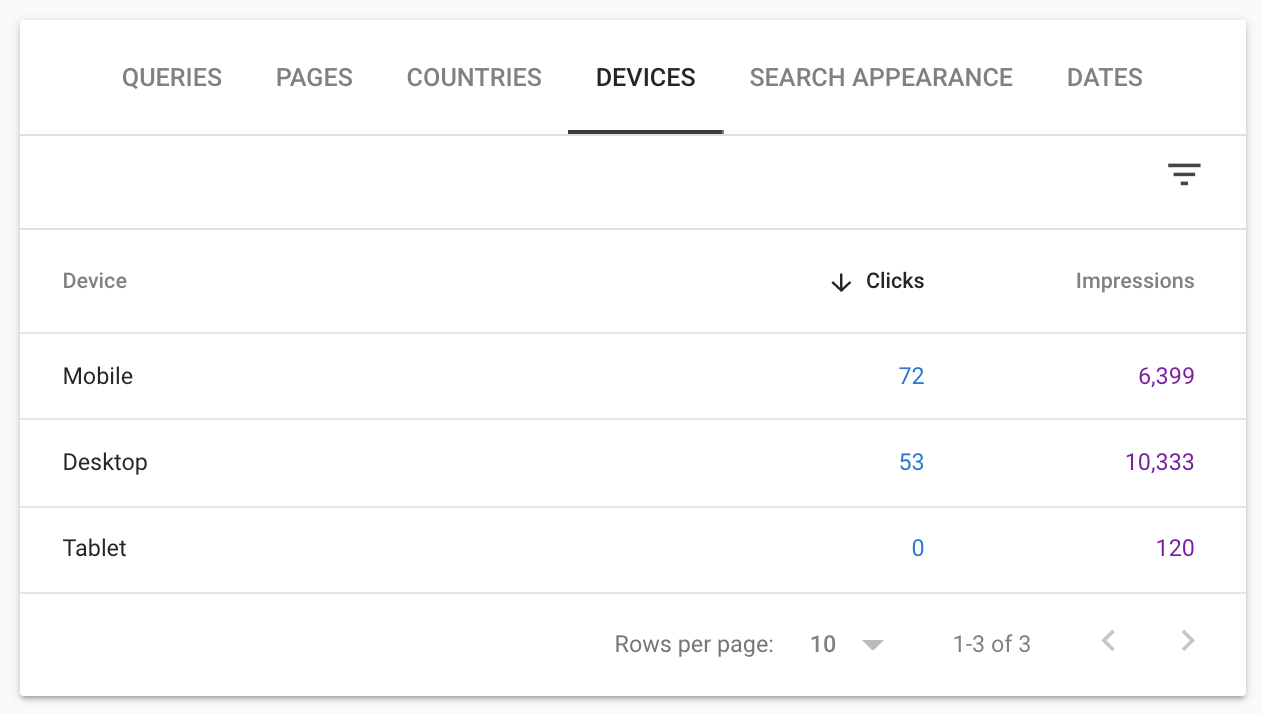Switch to the Pages tab

(314, 78)
